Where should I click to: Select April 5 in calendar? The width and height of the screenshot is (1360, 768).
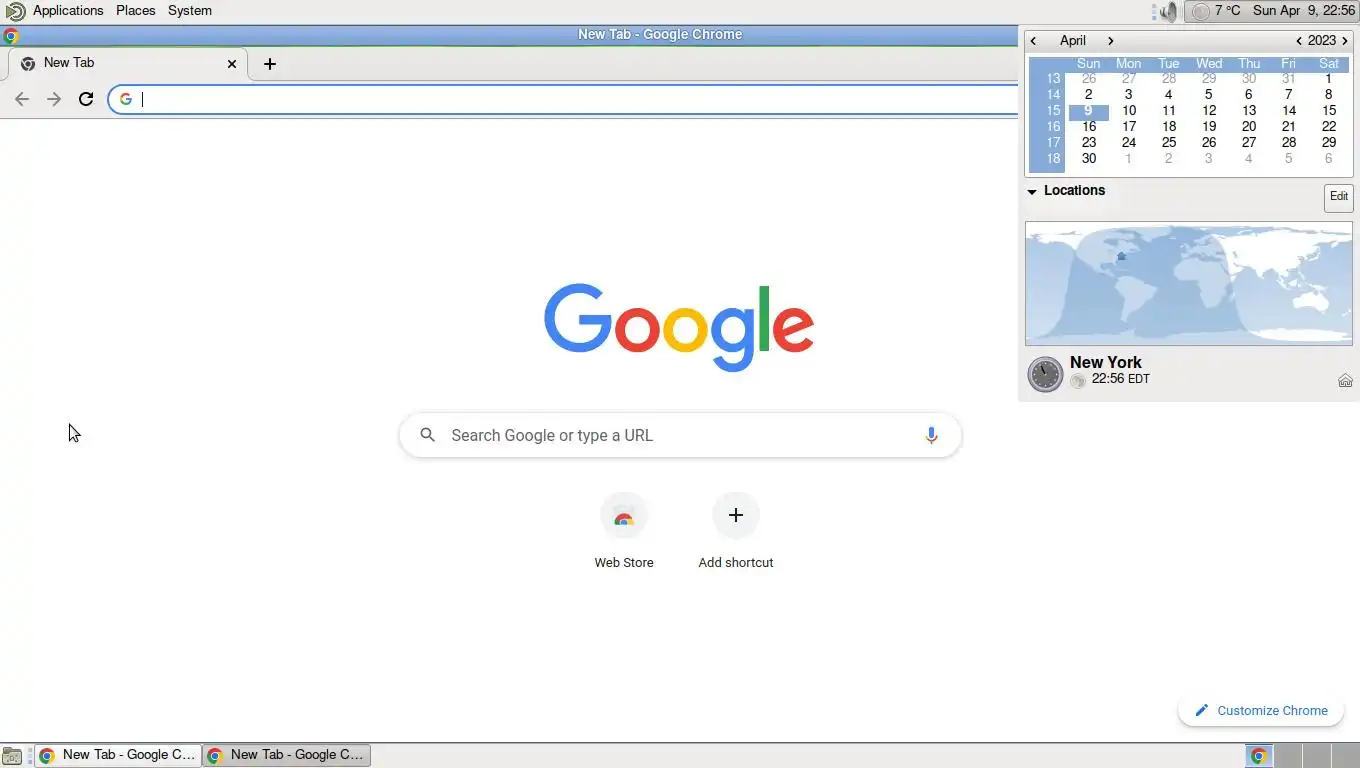1208,95
